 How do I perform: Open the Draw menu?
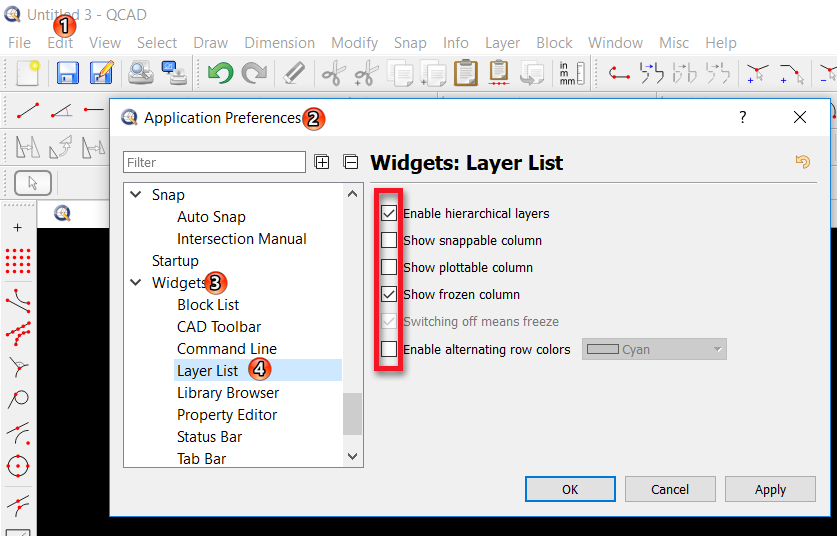pyautogui.click(x=211, y=43)
